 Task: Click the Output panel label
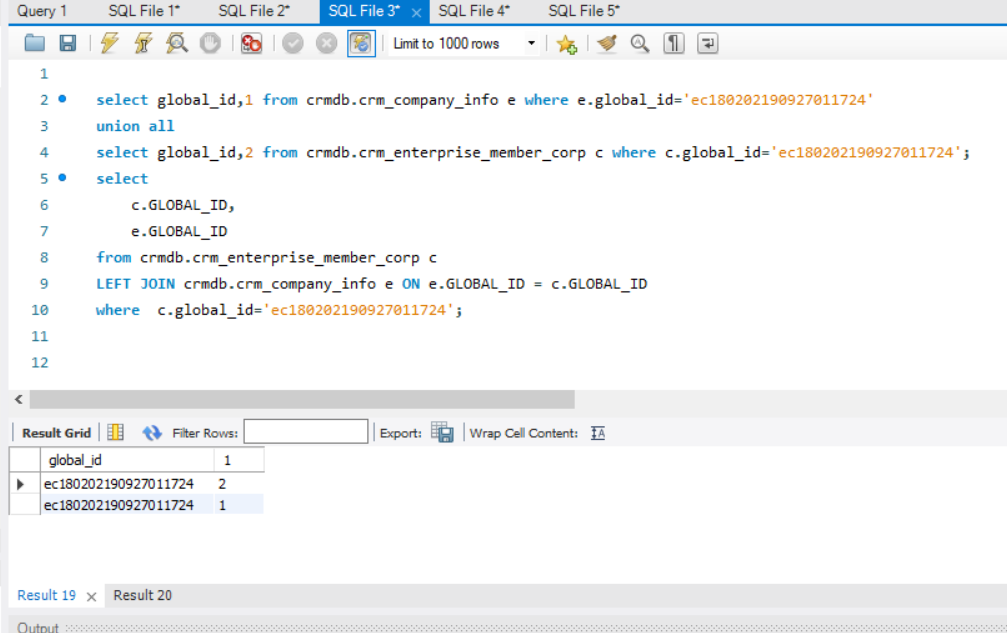[38, 627]
